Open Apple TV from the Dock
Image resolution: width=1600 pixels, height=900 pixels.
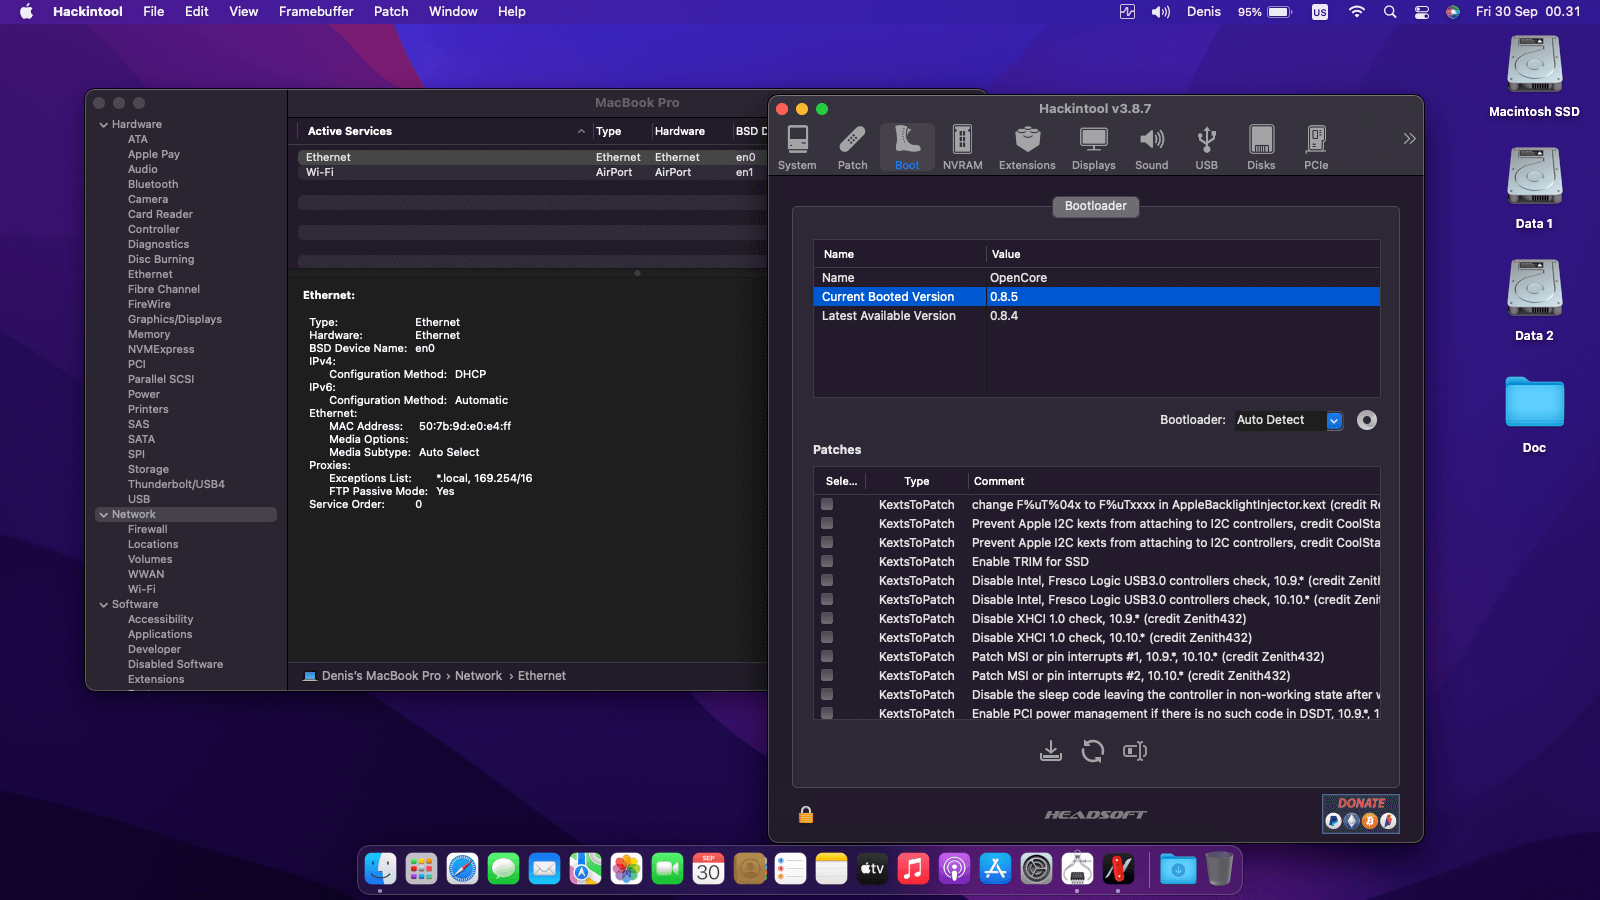tap(872, 869)
